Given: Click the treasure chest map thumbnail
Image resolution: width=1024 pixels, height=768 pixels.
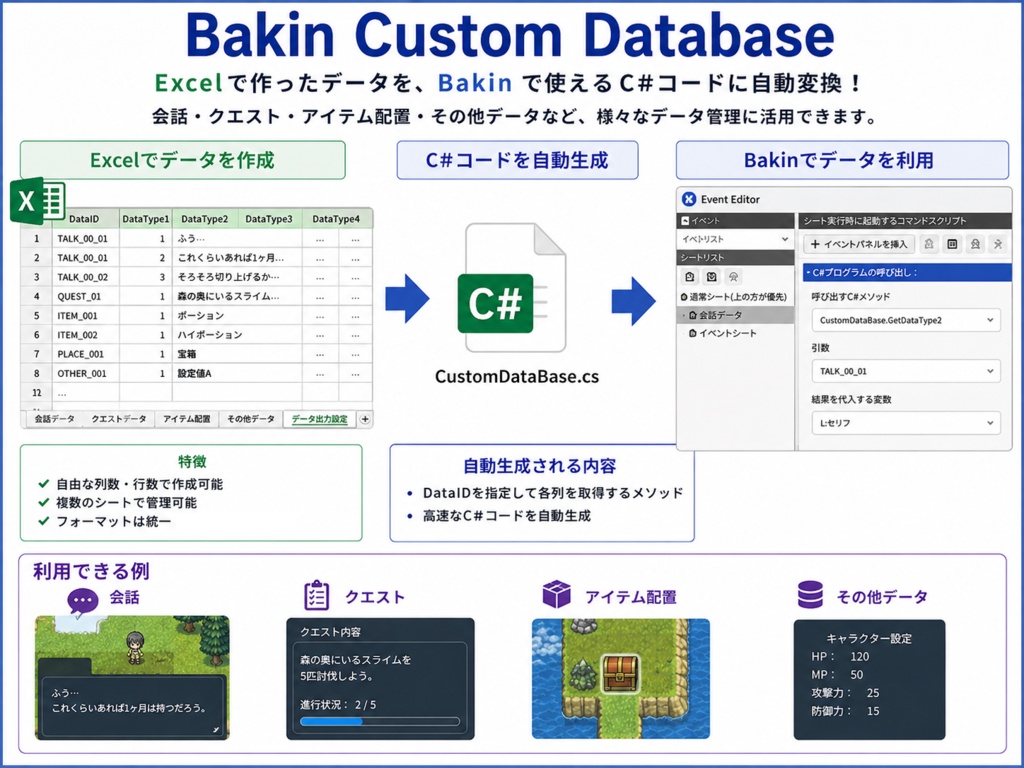Looking at the screenshot, I should pyautogui.click(x=620, y=679).
